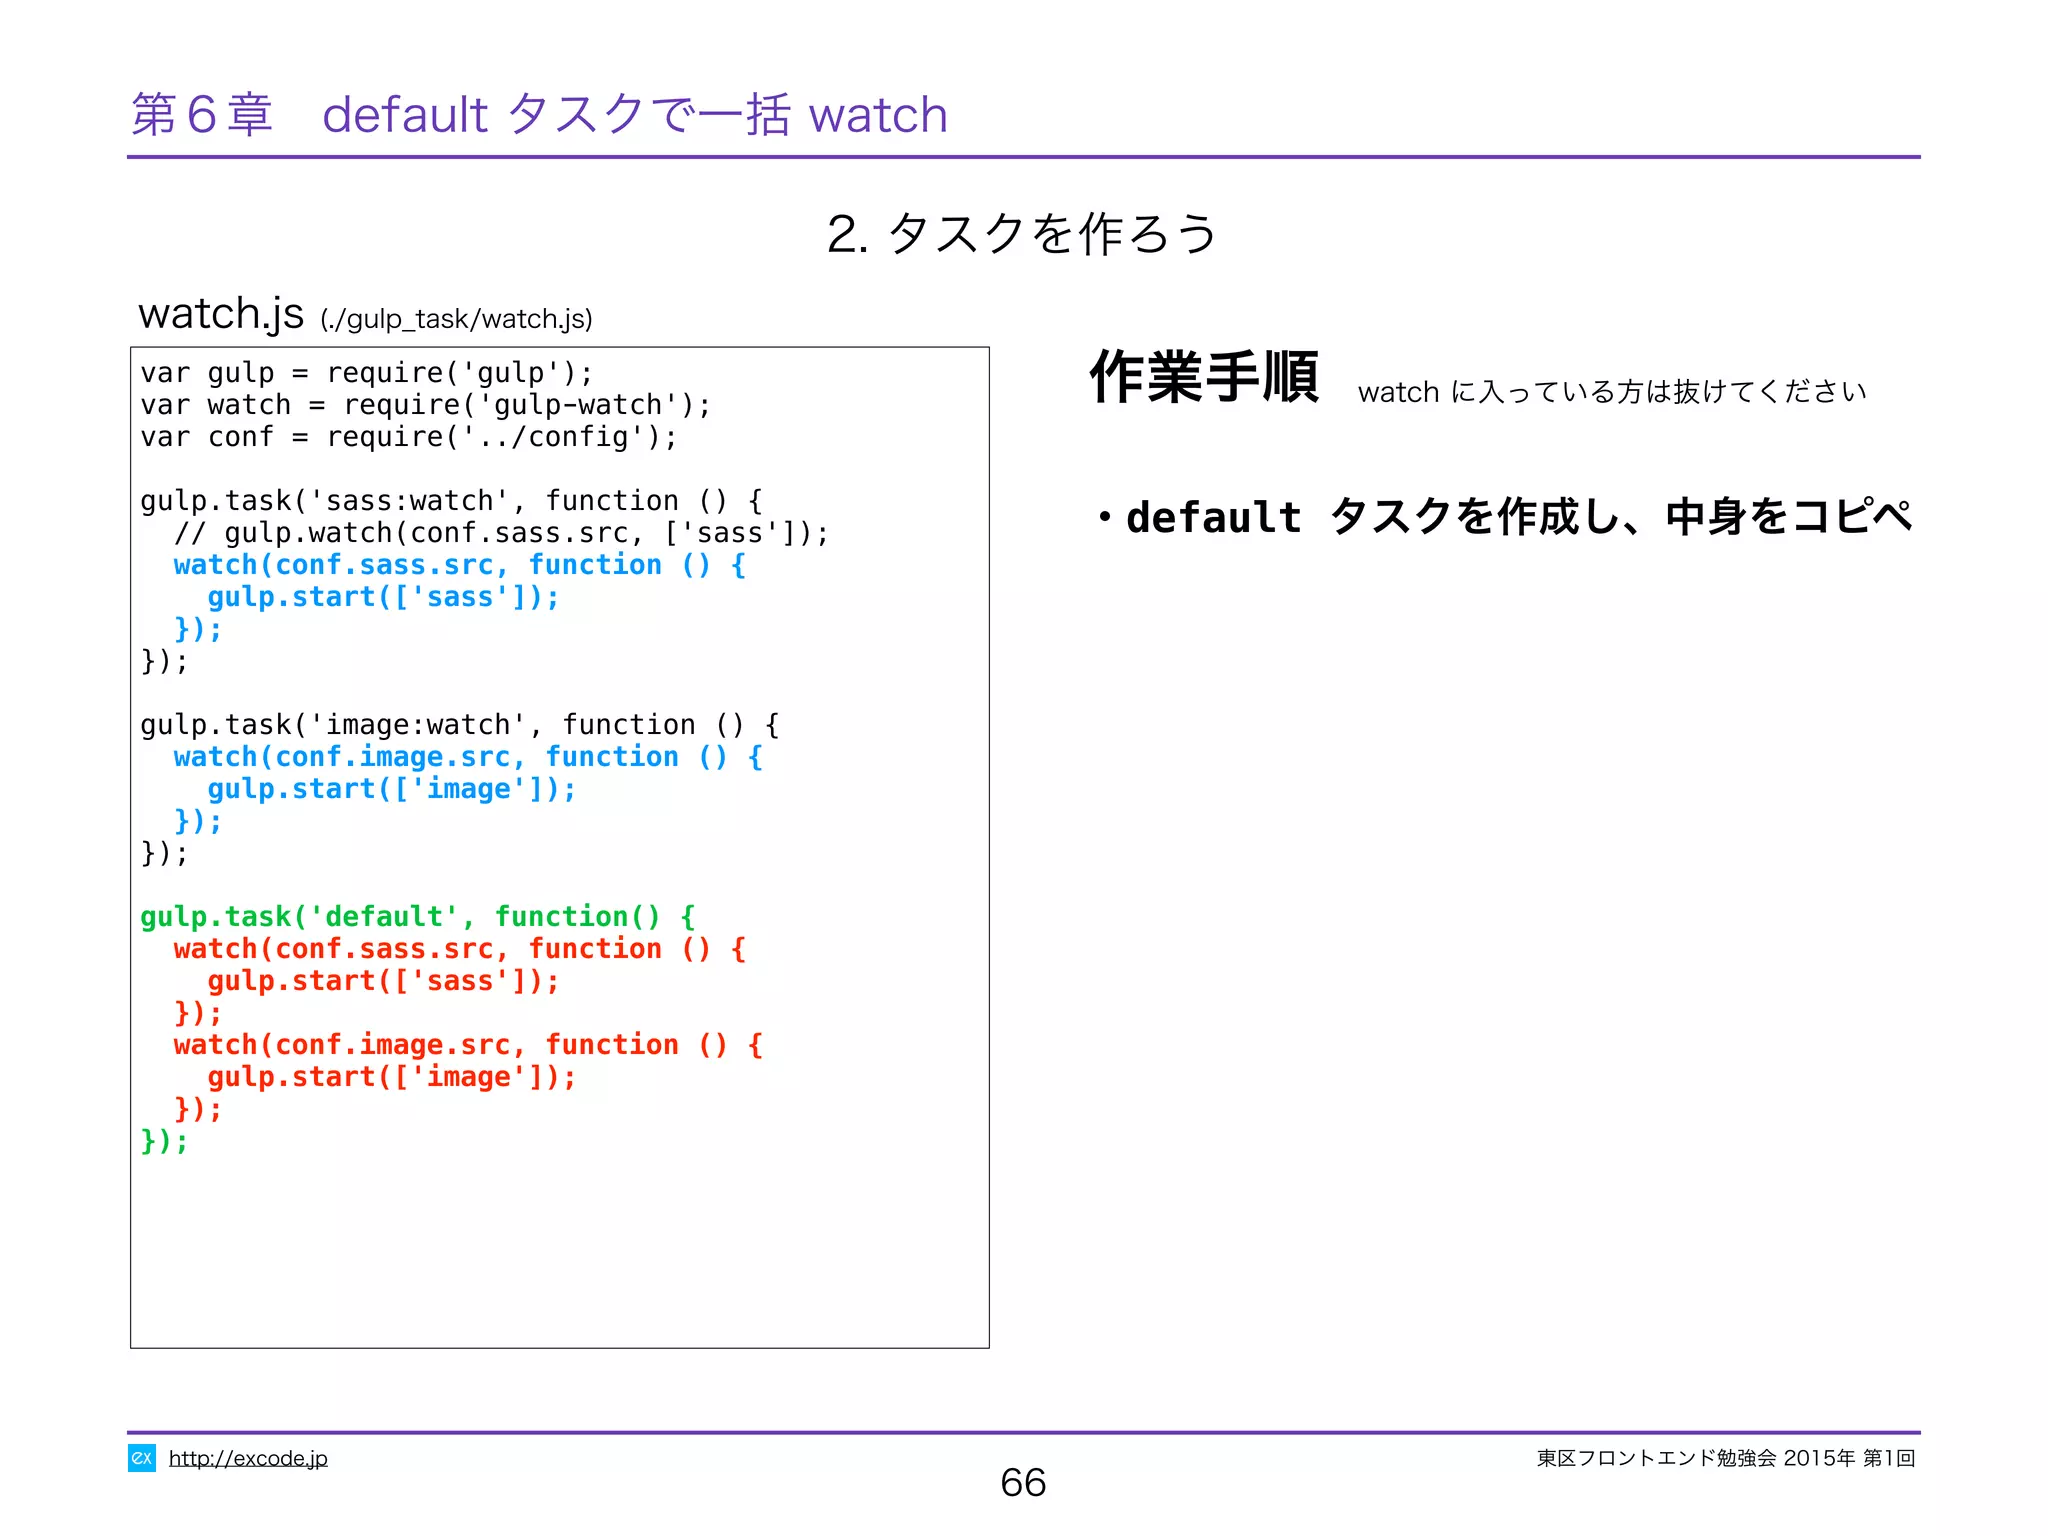Click the blue 'watch(conf.sass.src, function () {' line
Viewport: 2048px width, 1536px height.
[x=460, y=565]
